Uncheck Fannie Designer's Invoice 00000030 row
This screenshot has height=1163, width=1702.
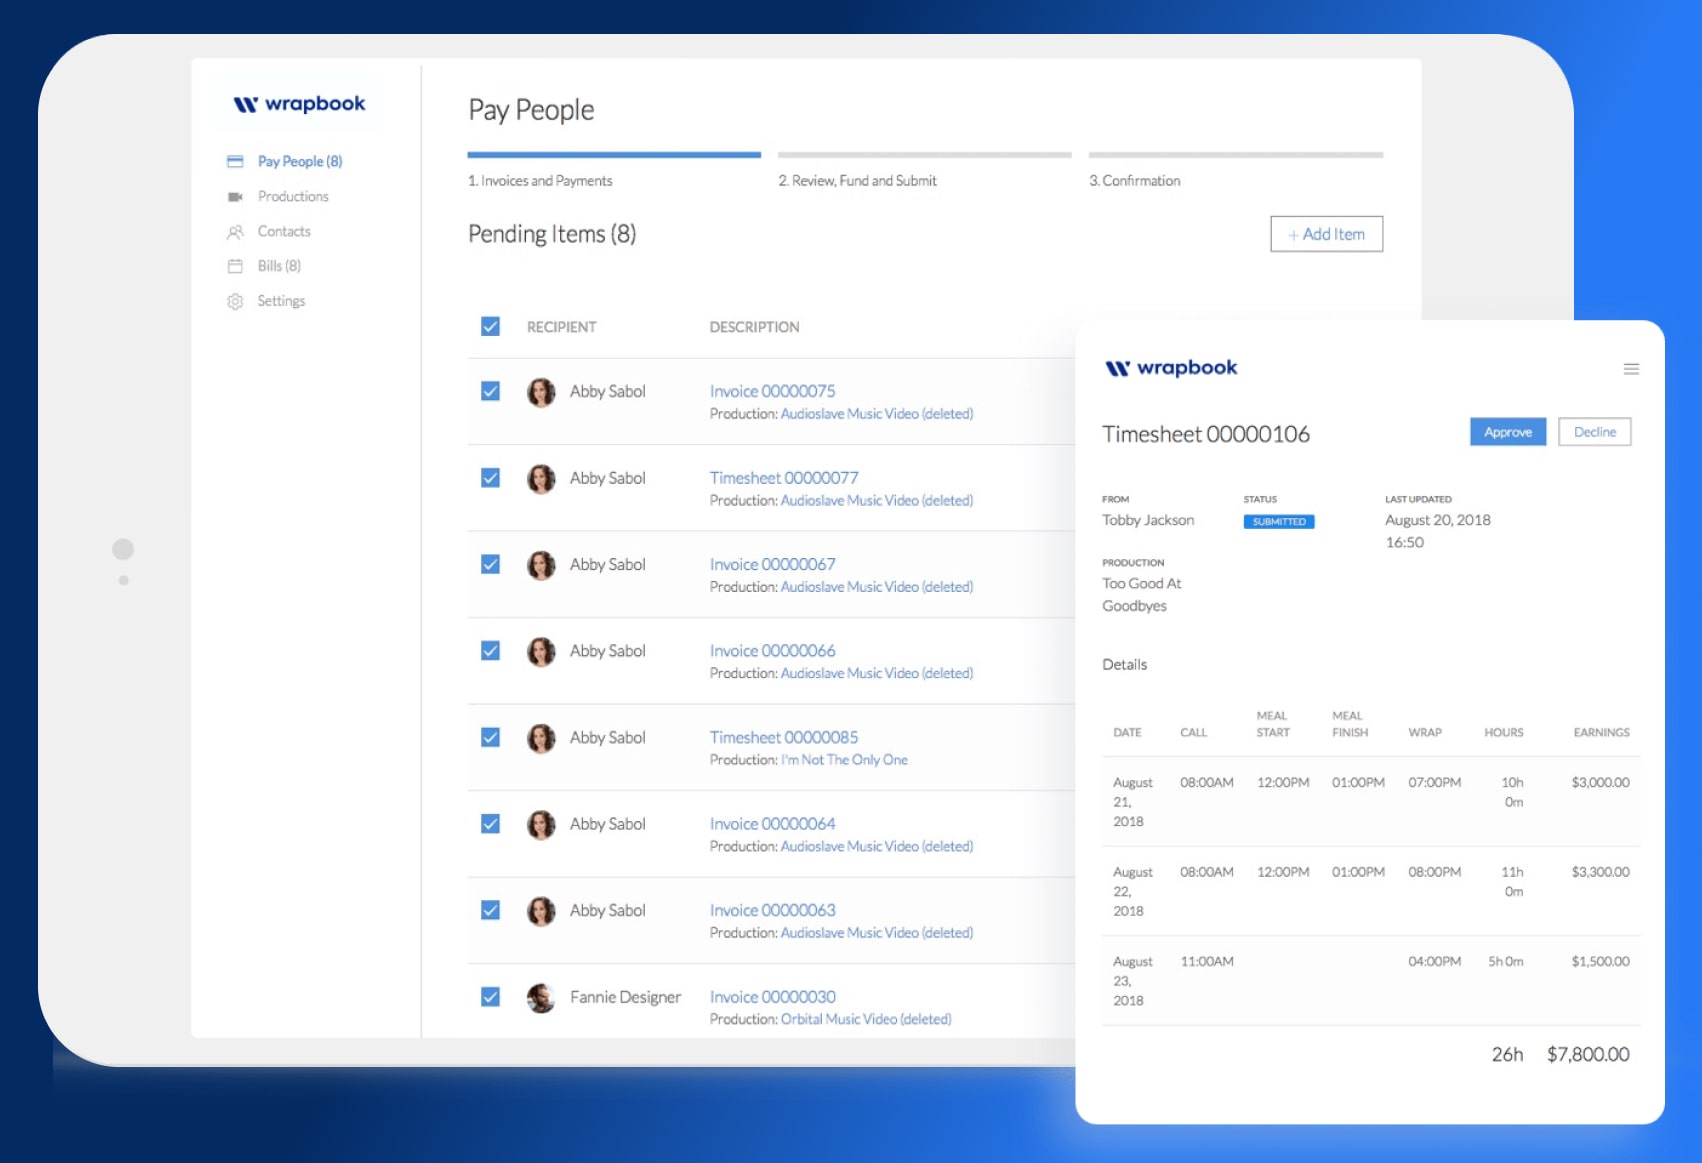tap(491, 996)
